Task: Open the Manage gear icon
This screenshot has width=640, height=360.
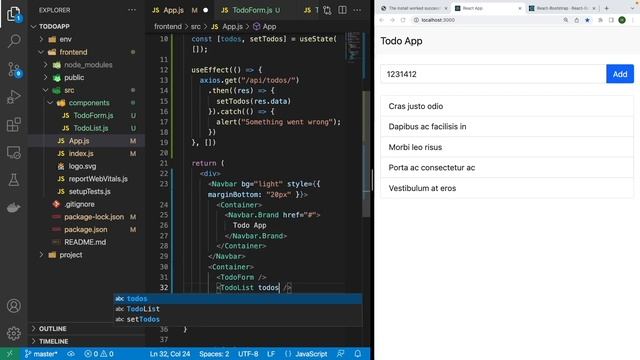Action: (x=13, y=333)
